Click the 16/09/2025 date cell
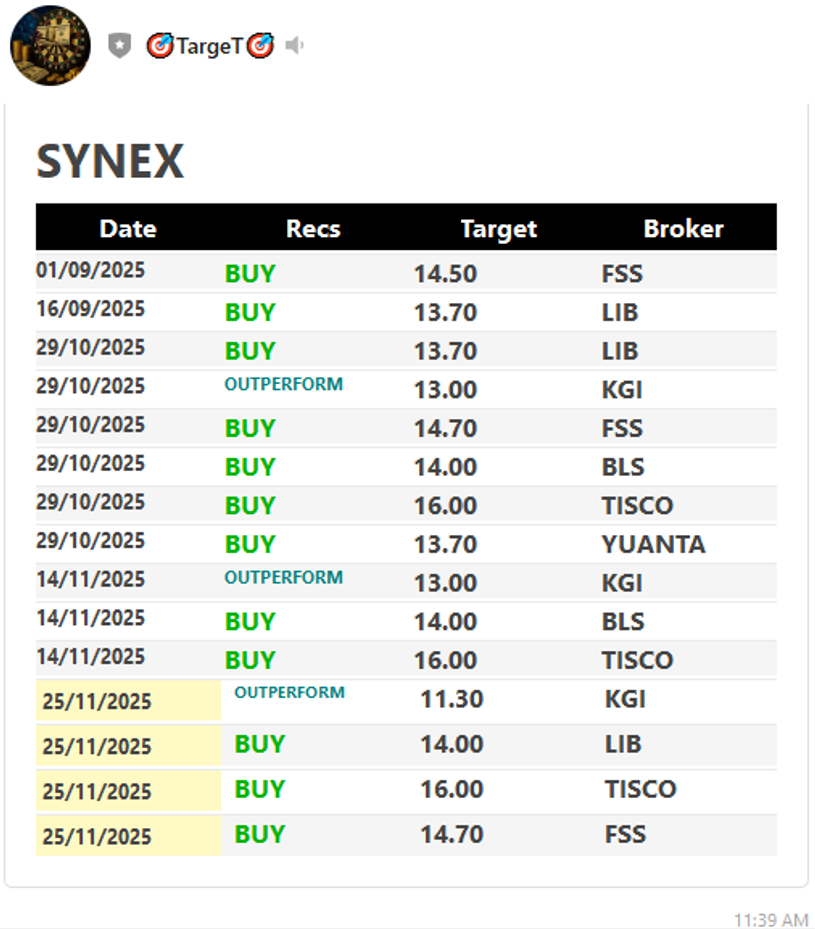 [90, 309]
